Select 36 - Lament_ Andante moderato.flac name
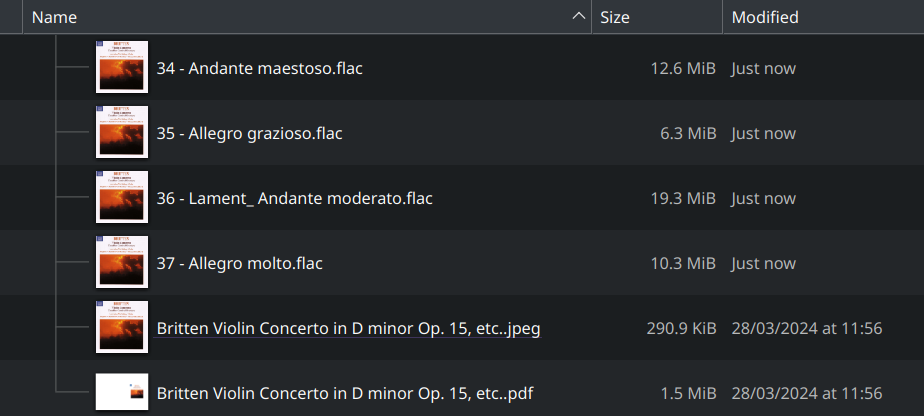924x416 pixels. 294,199
